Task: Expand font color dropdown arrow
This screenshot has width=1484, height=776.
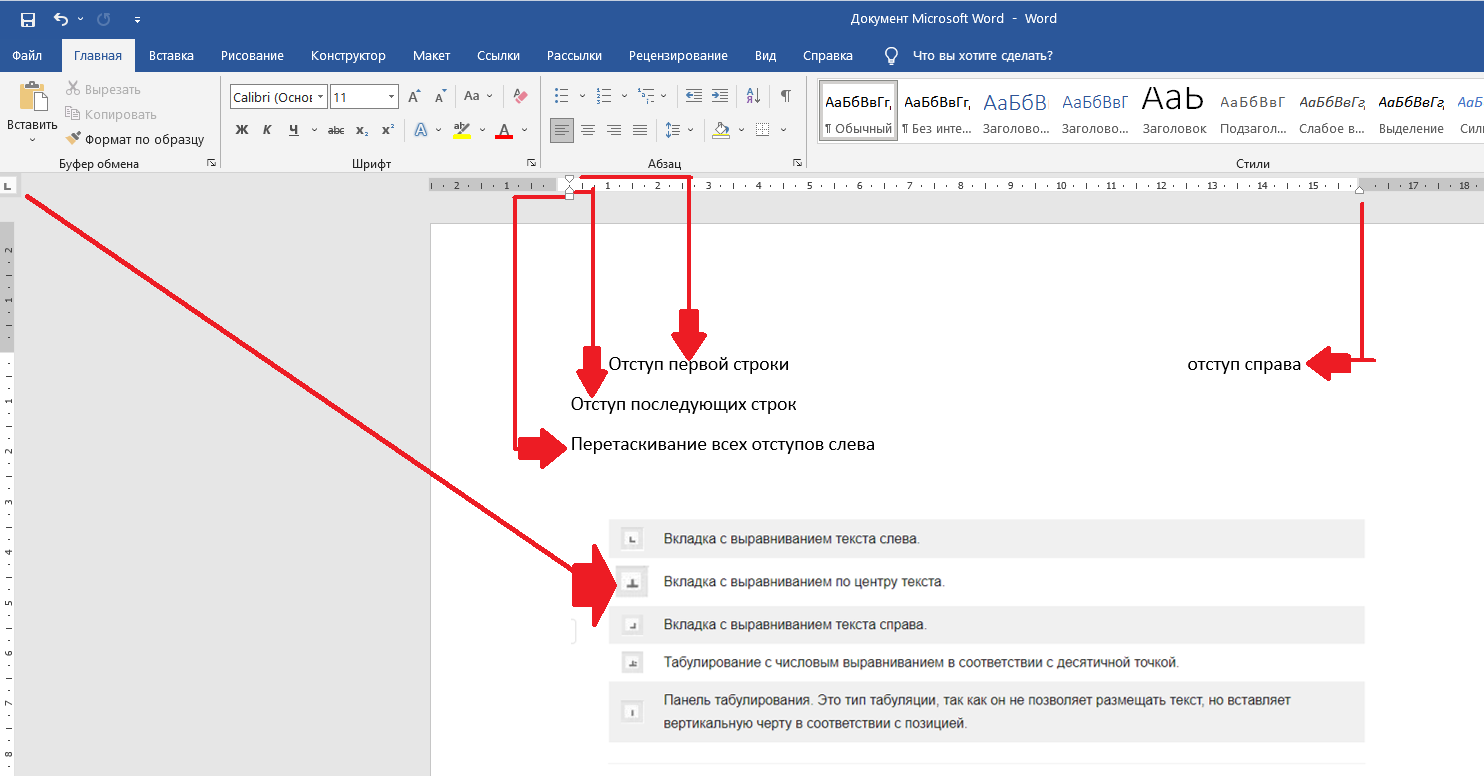Action: coord(525,130)
